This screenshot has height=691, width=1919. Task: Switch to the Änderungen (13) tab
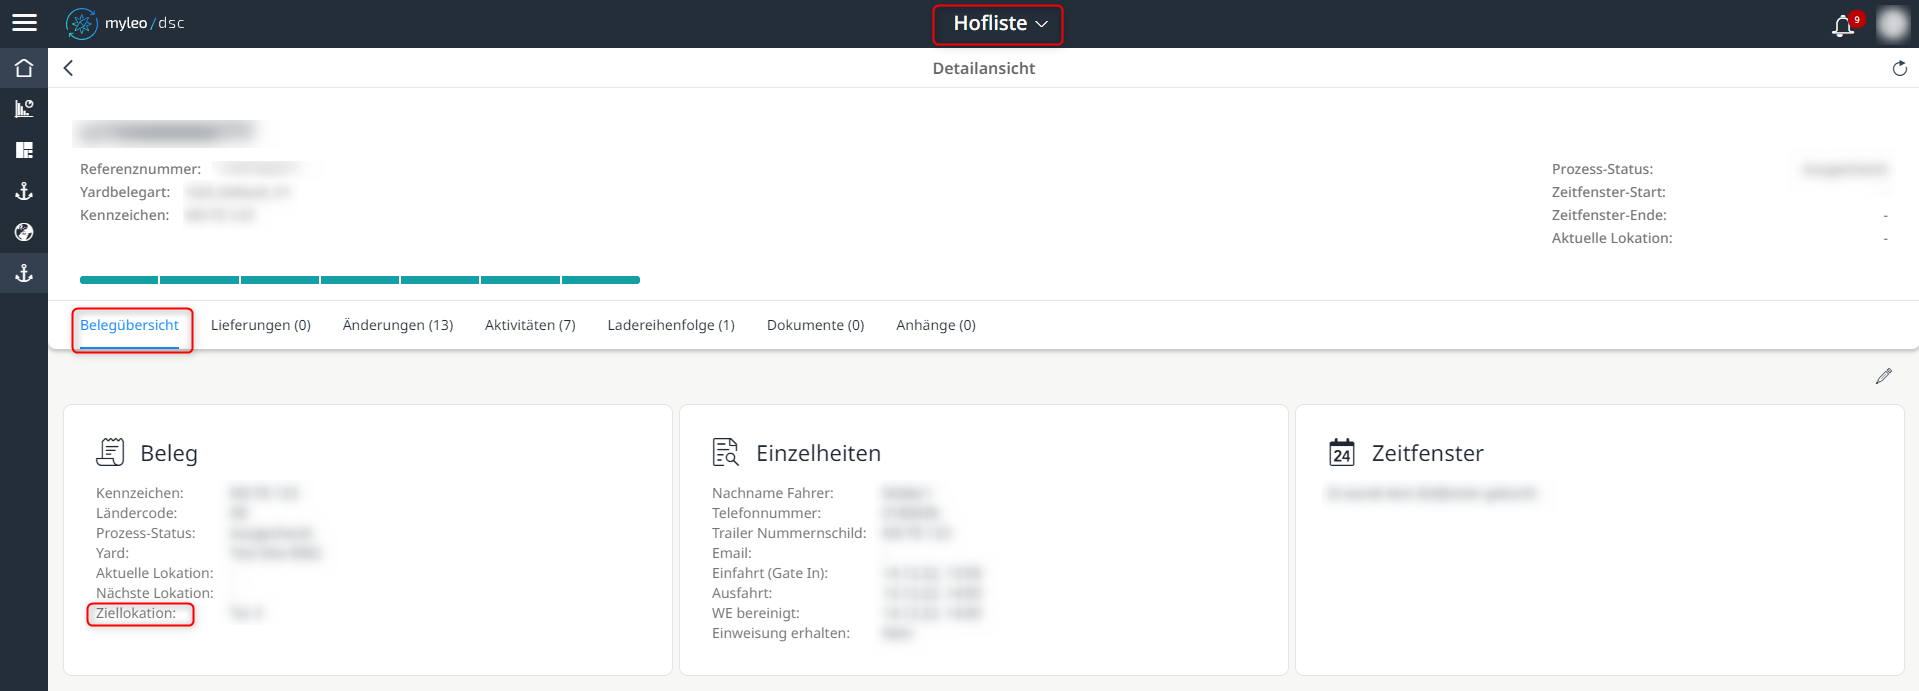(398, 325)
